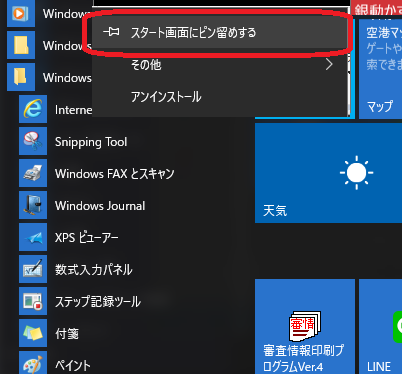Expand その他 submenu chevron arrow
Screen dimensions: 402x374
point(329,64)
